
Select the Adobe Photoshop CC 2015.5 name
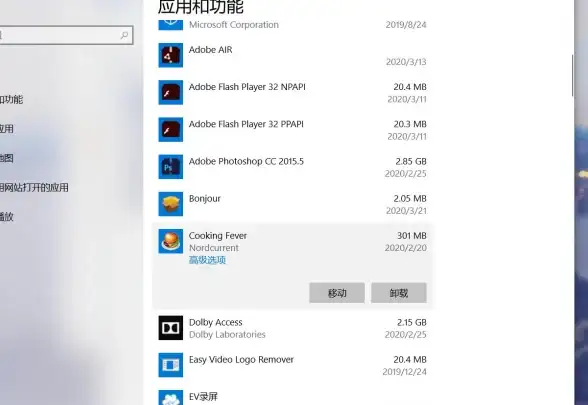point(246,161)
